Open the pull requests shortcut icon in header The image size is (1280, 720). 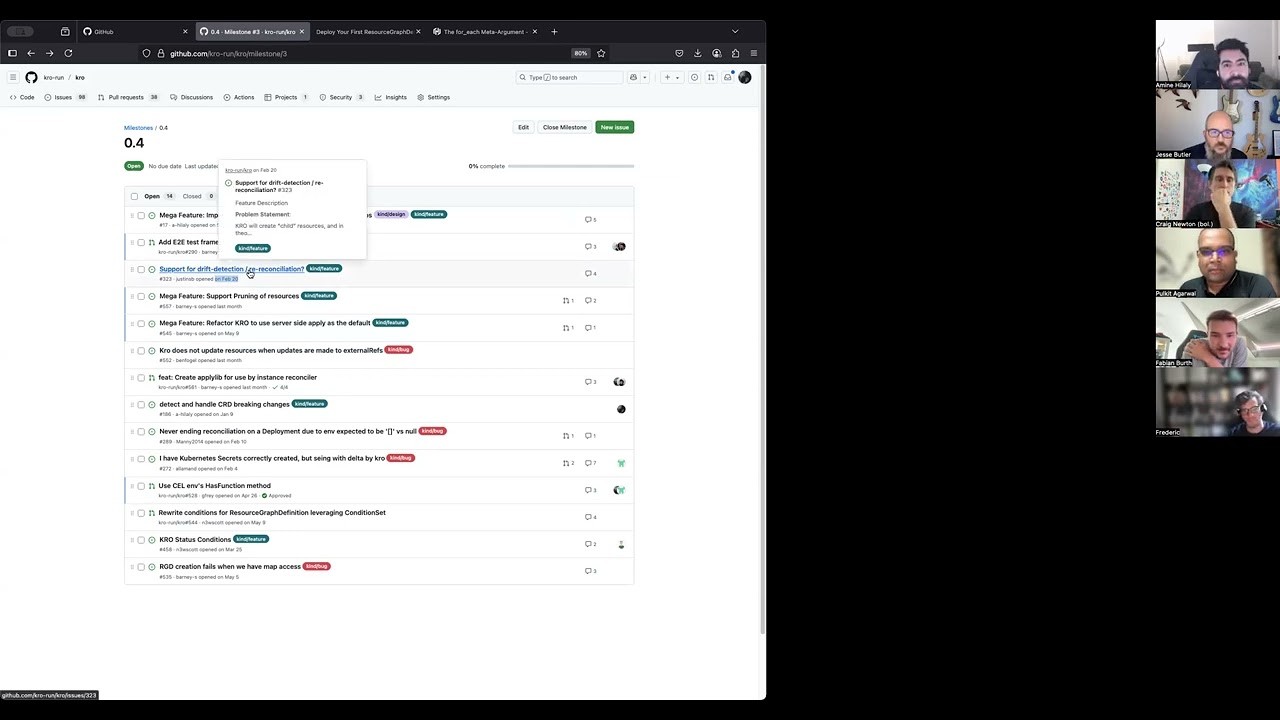click(711, 77)
